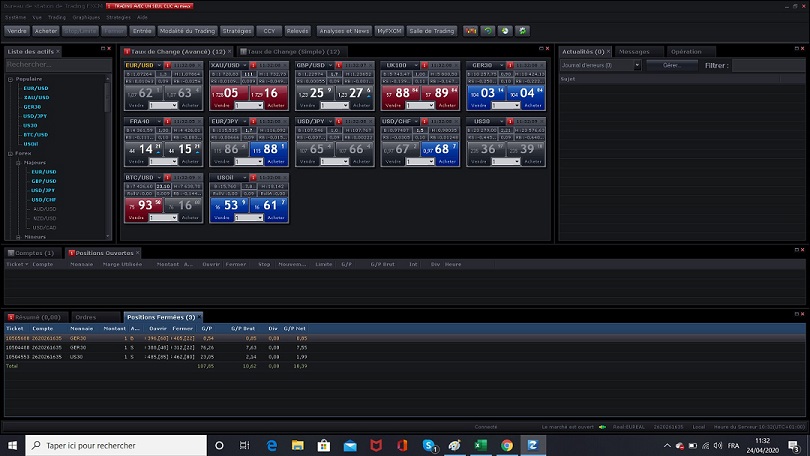Open the Journal d'erreurs dropdown

pos(637,65)
